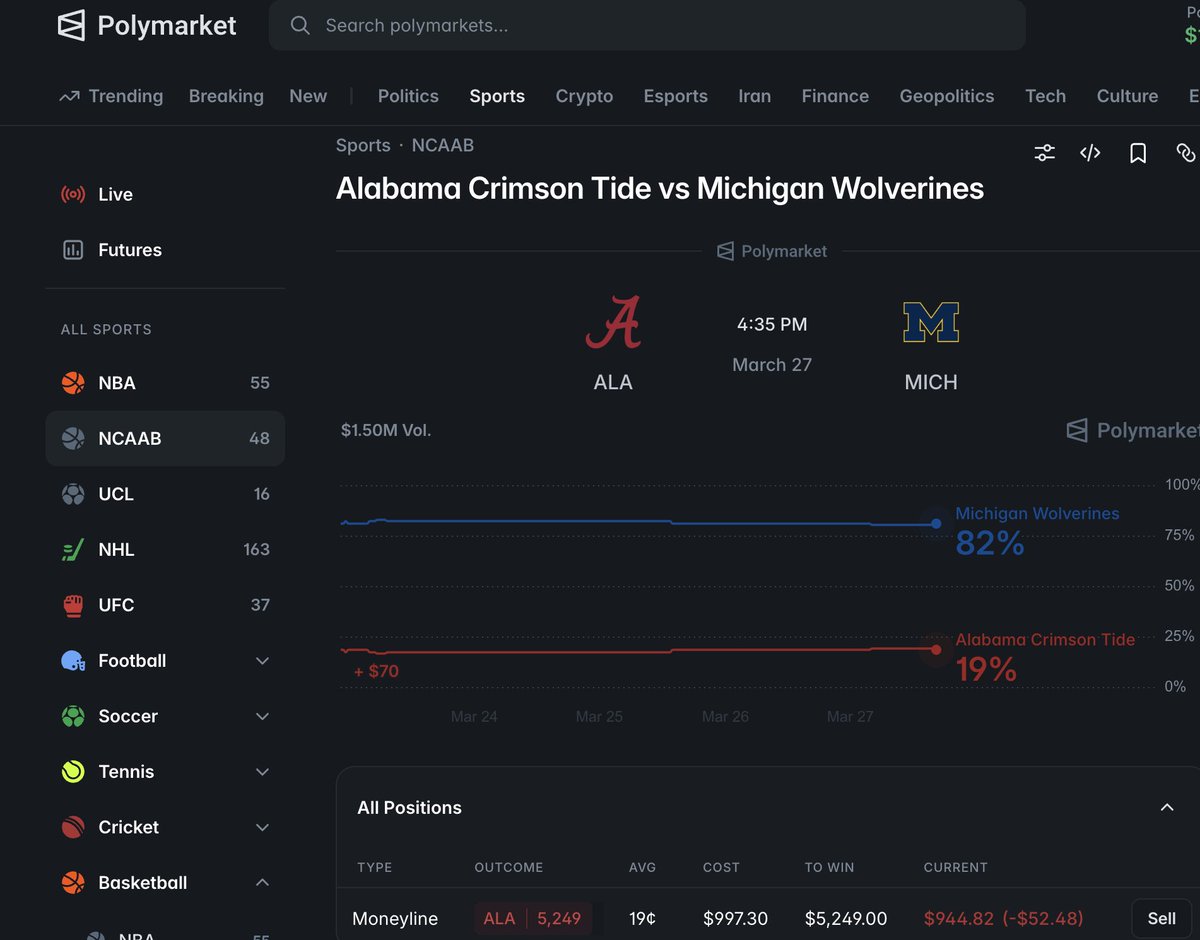The height and width of the screenshot is (940, 1200).
Task: Select the Sports category tab
Action: pyautogui.click(x=497, y=96)
